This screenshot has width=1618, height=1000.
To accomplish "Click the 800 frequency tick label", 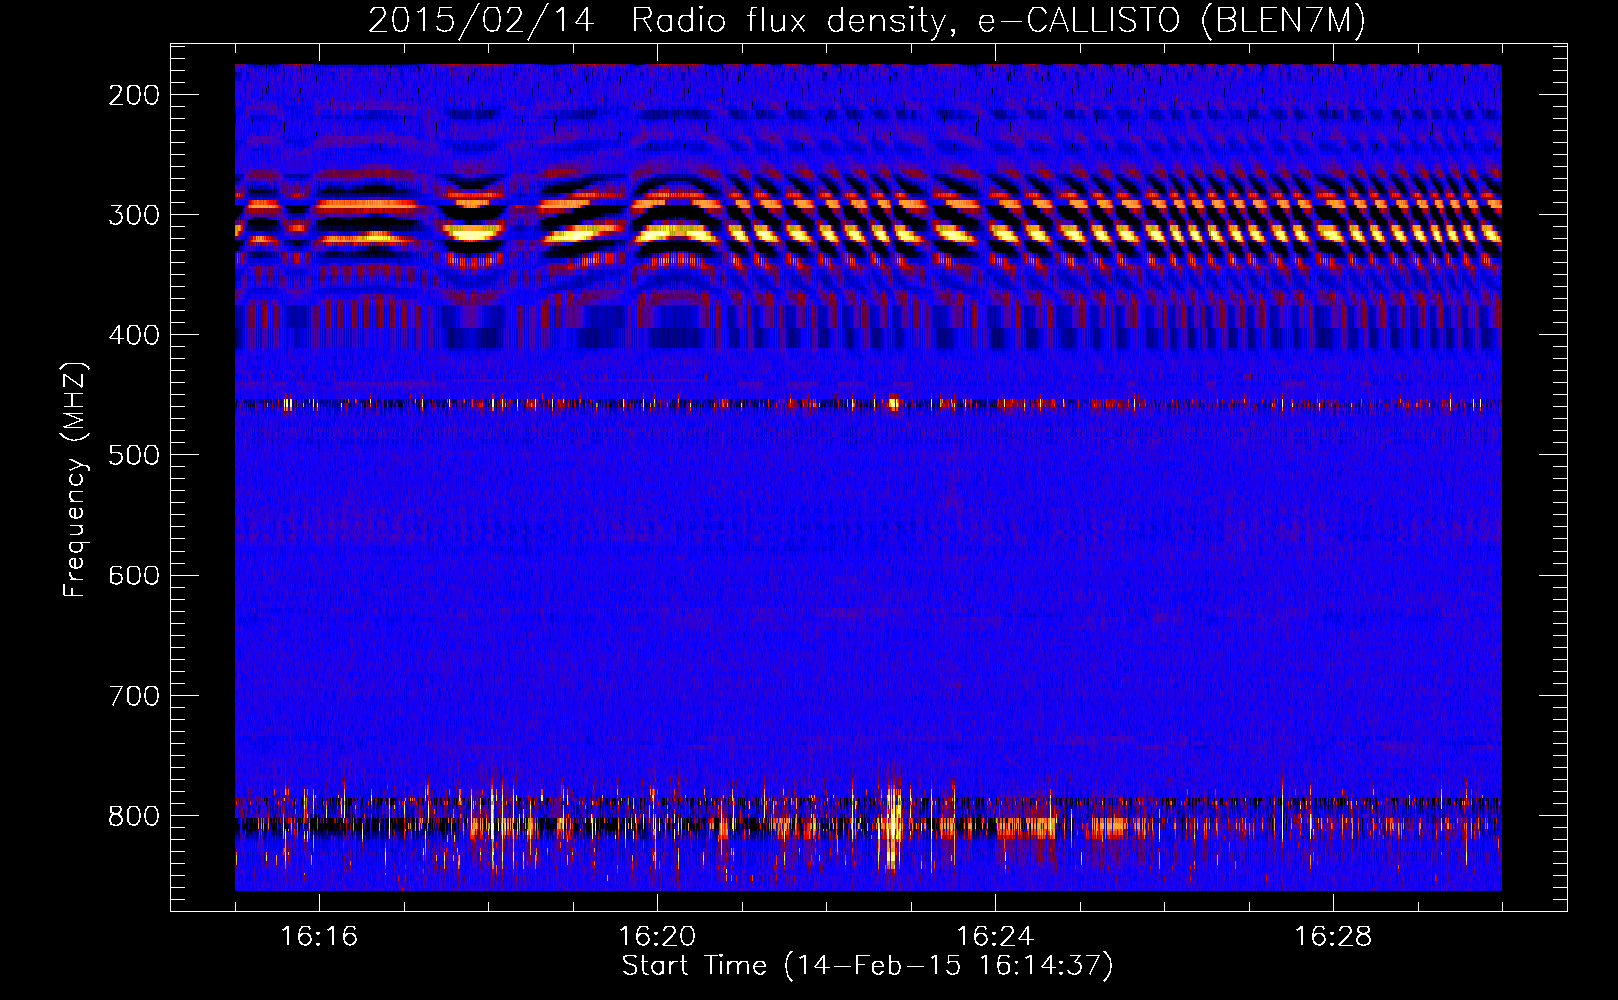I will pos(134,816).
